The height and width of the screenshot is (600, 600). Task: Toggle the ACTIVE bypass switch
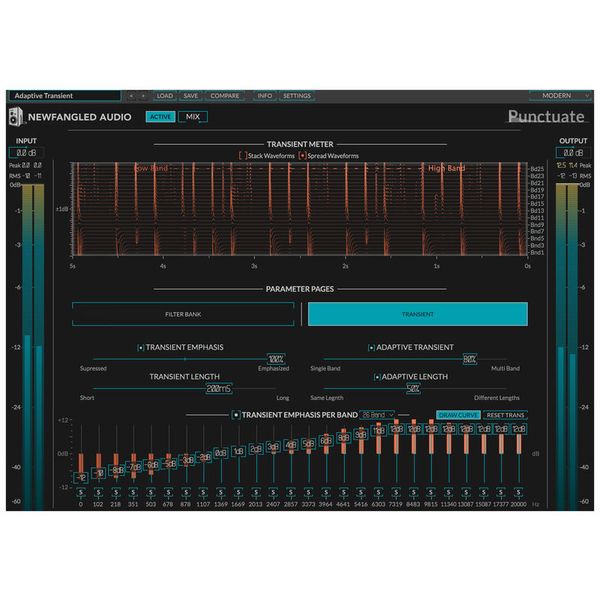pos(160,117)
